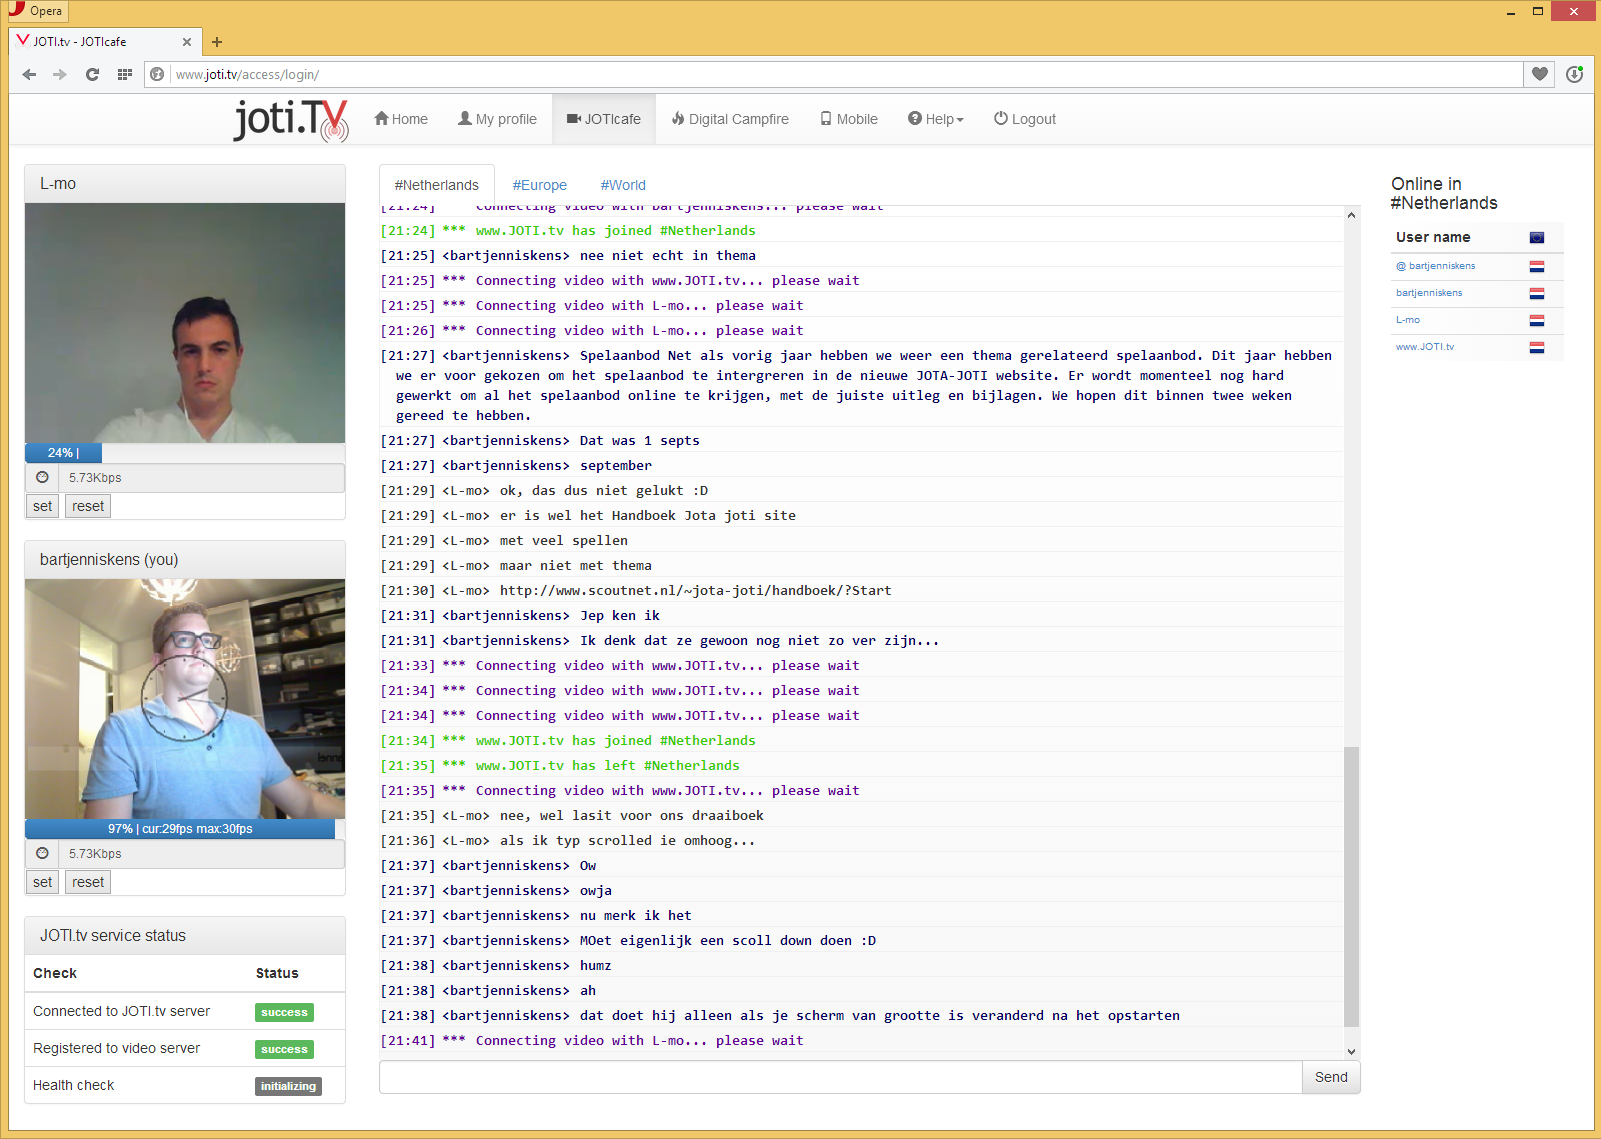Screen dimensions: 1601x1139
Task: Click bartjenniskens (you) webcam video
Action: 185,699
